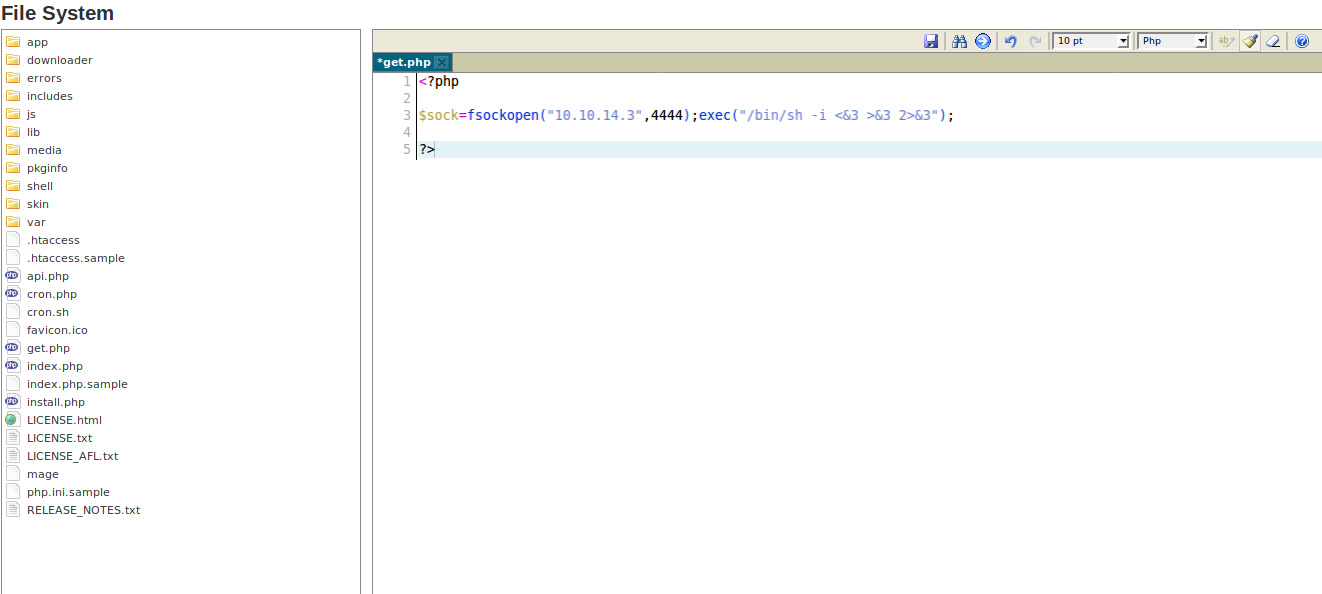Toggle the smooth selection 'ab' button
The image size is (1322, 594).
tap(1225, 41)
